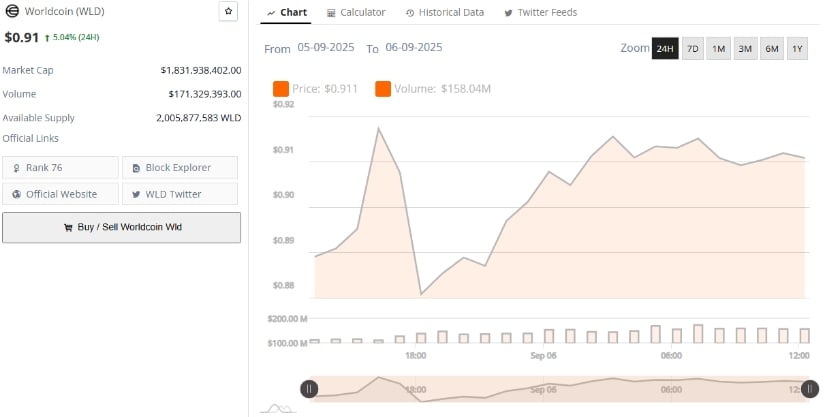Click the rank badge icon beside Rank 76
The width and height of the screenshot is (825, 417).
pyautogui.click(x=16, y=168)
